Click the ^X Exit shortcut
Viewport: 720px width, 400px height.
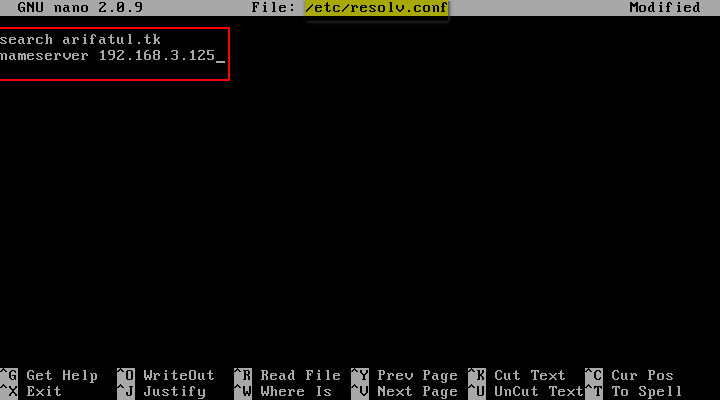(31, 392)
